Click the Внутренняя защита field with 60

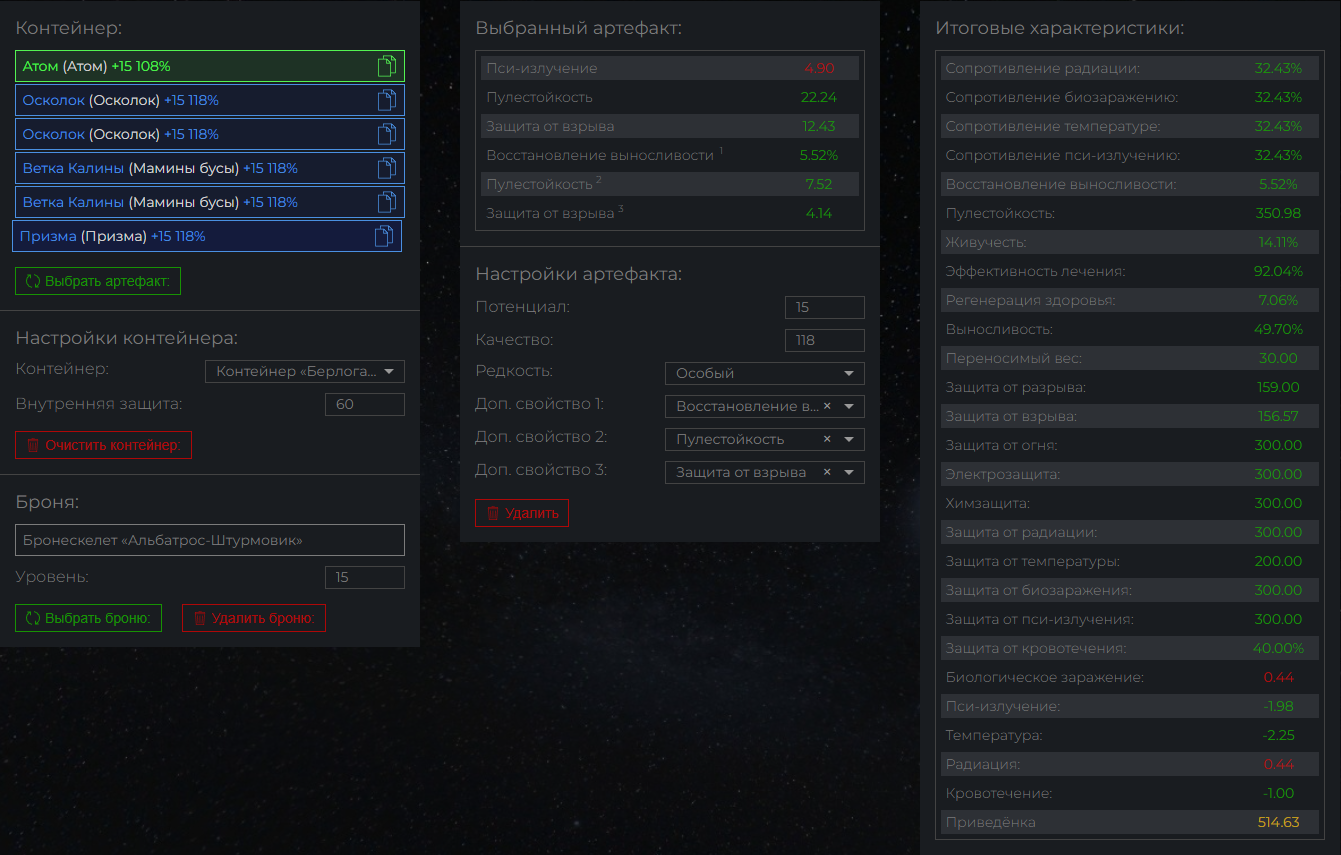(365, 404)
